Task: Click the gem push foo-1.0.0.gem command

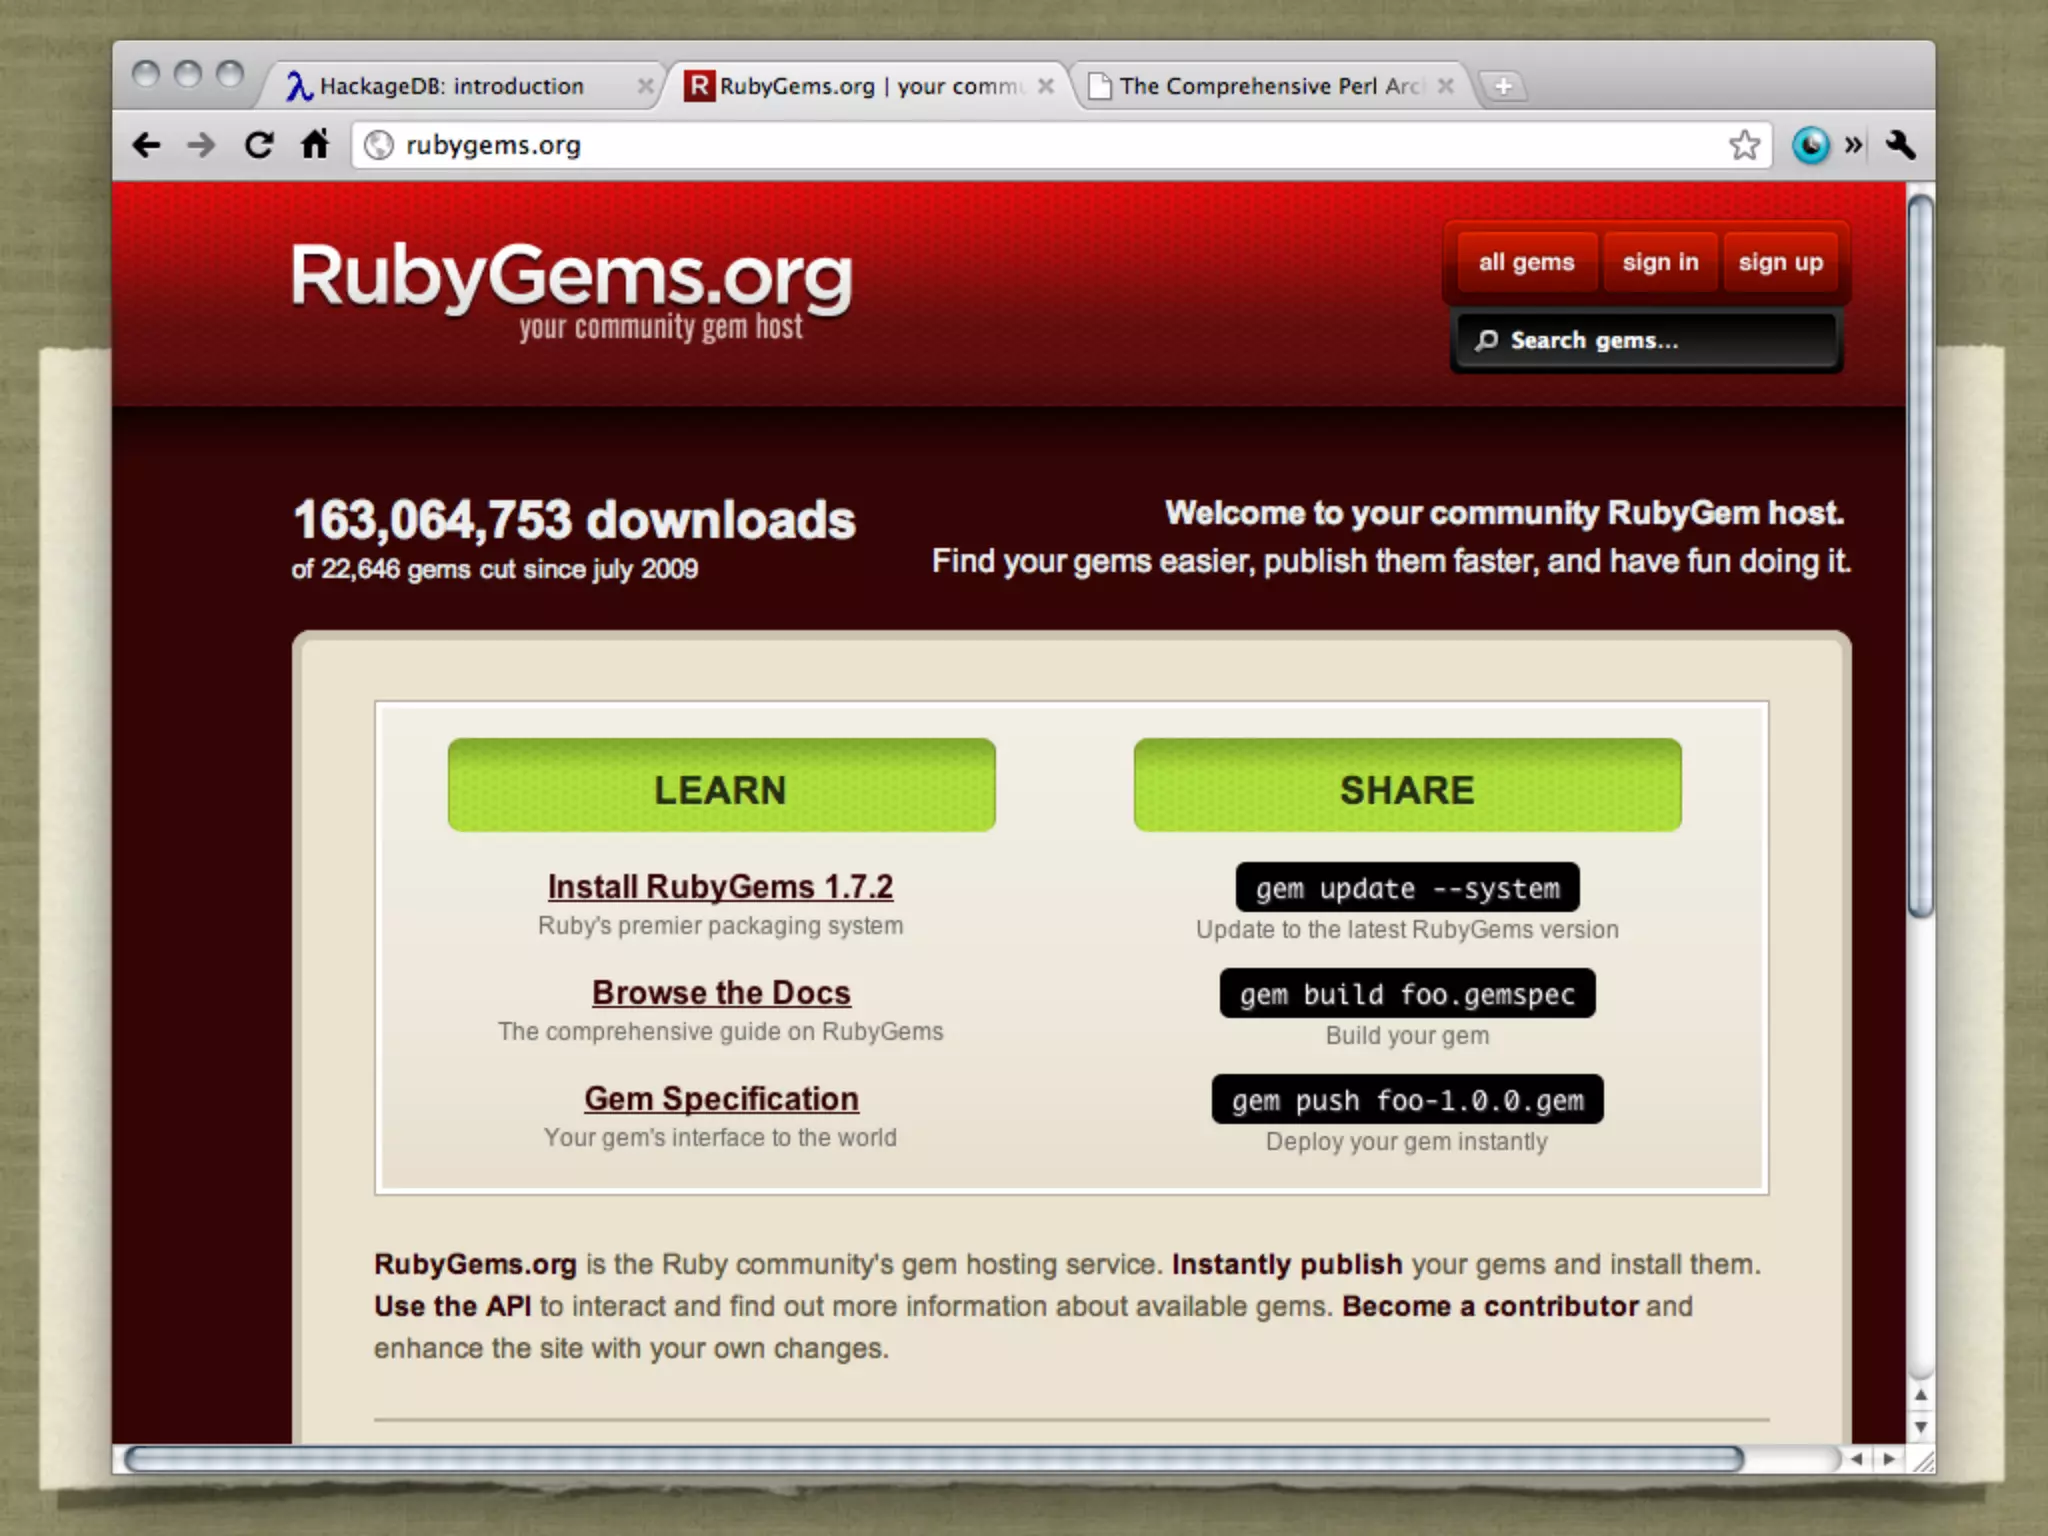Action: (1407, 1100)
